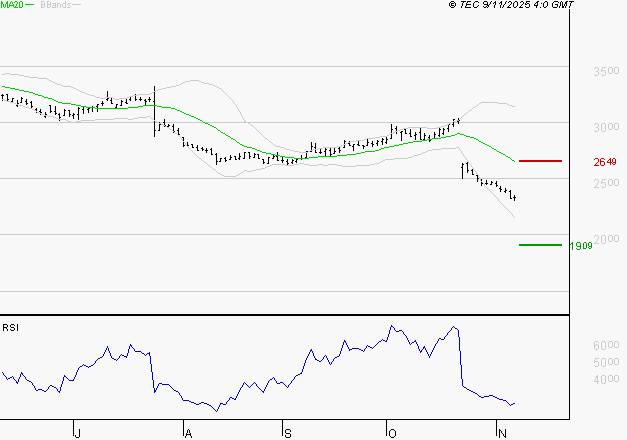
Task: Click the RSI 6000 axis label
Action: (606, 345)
